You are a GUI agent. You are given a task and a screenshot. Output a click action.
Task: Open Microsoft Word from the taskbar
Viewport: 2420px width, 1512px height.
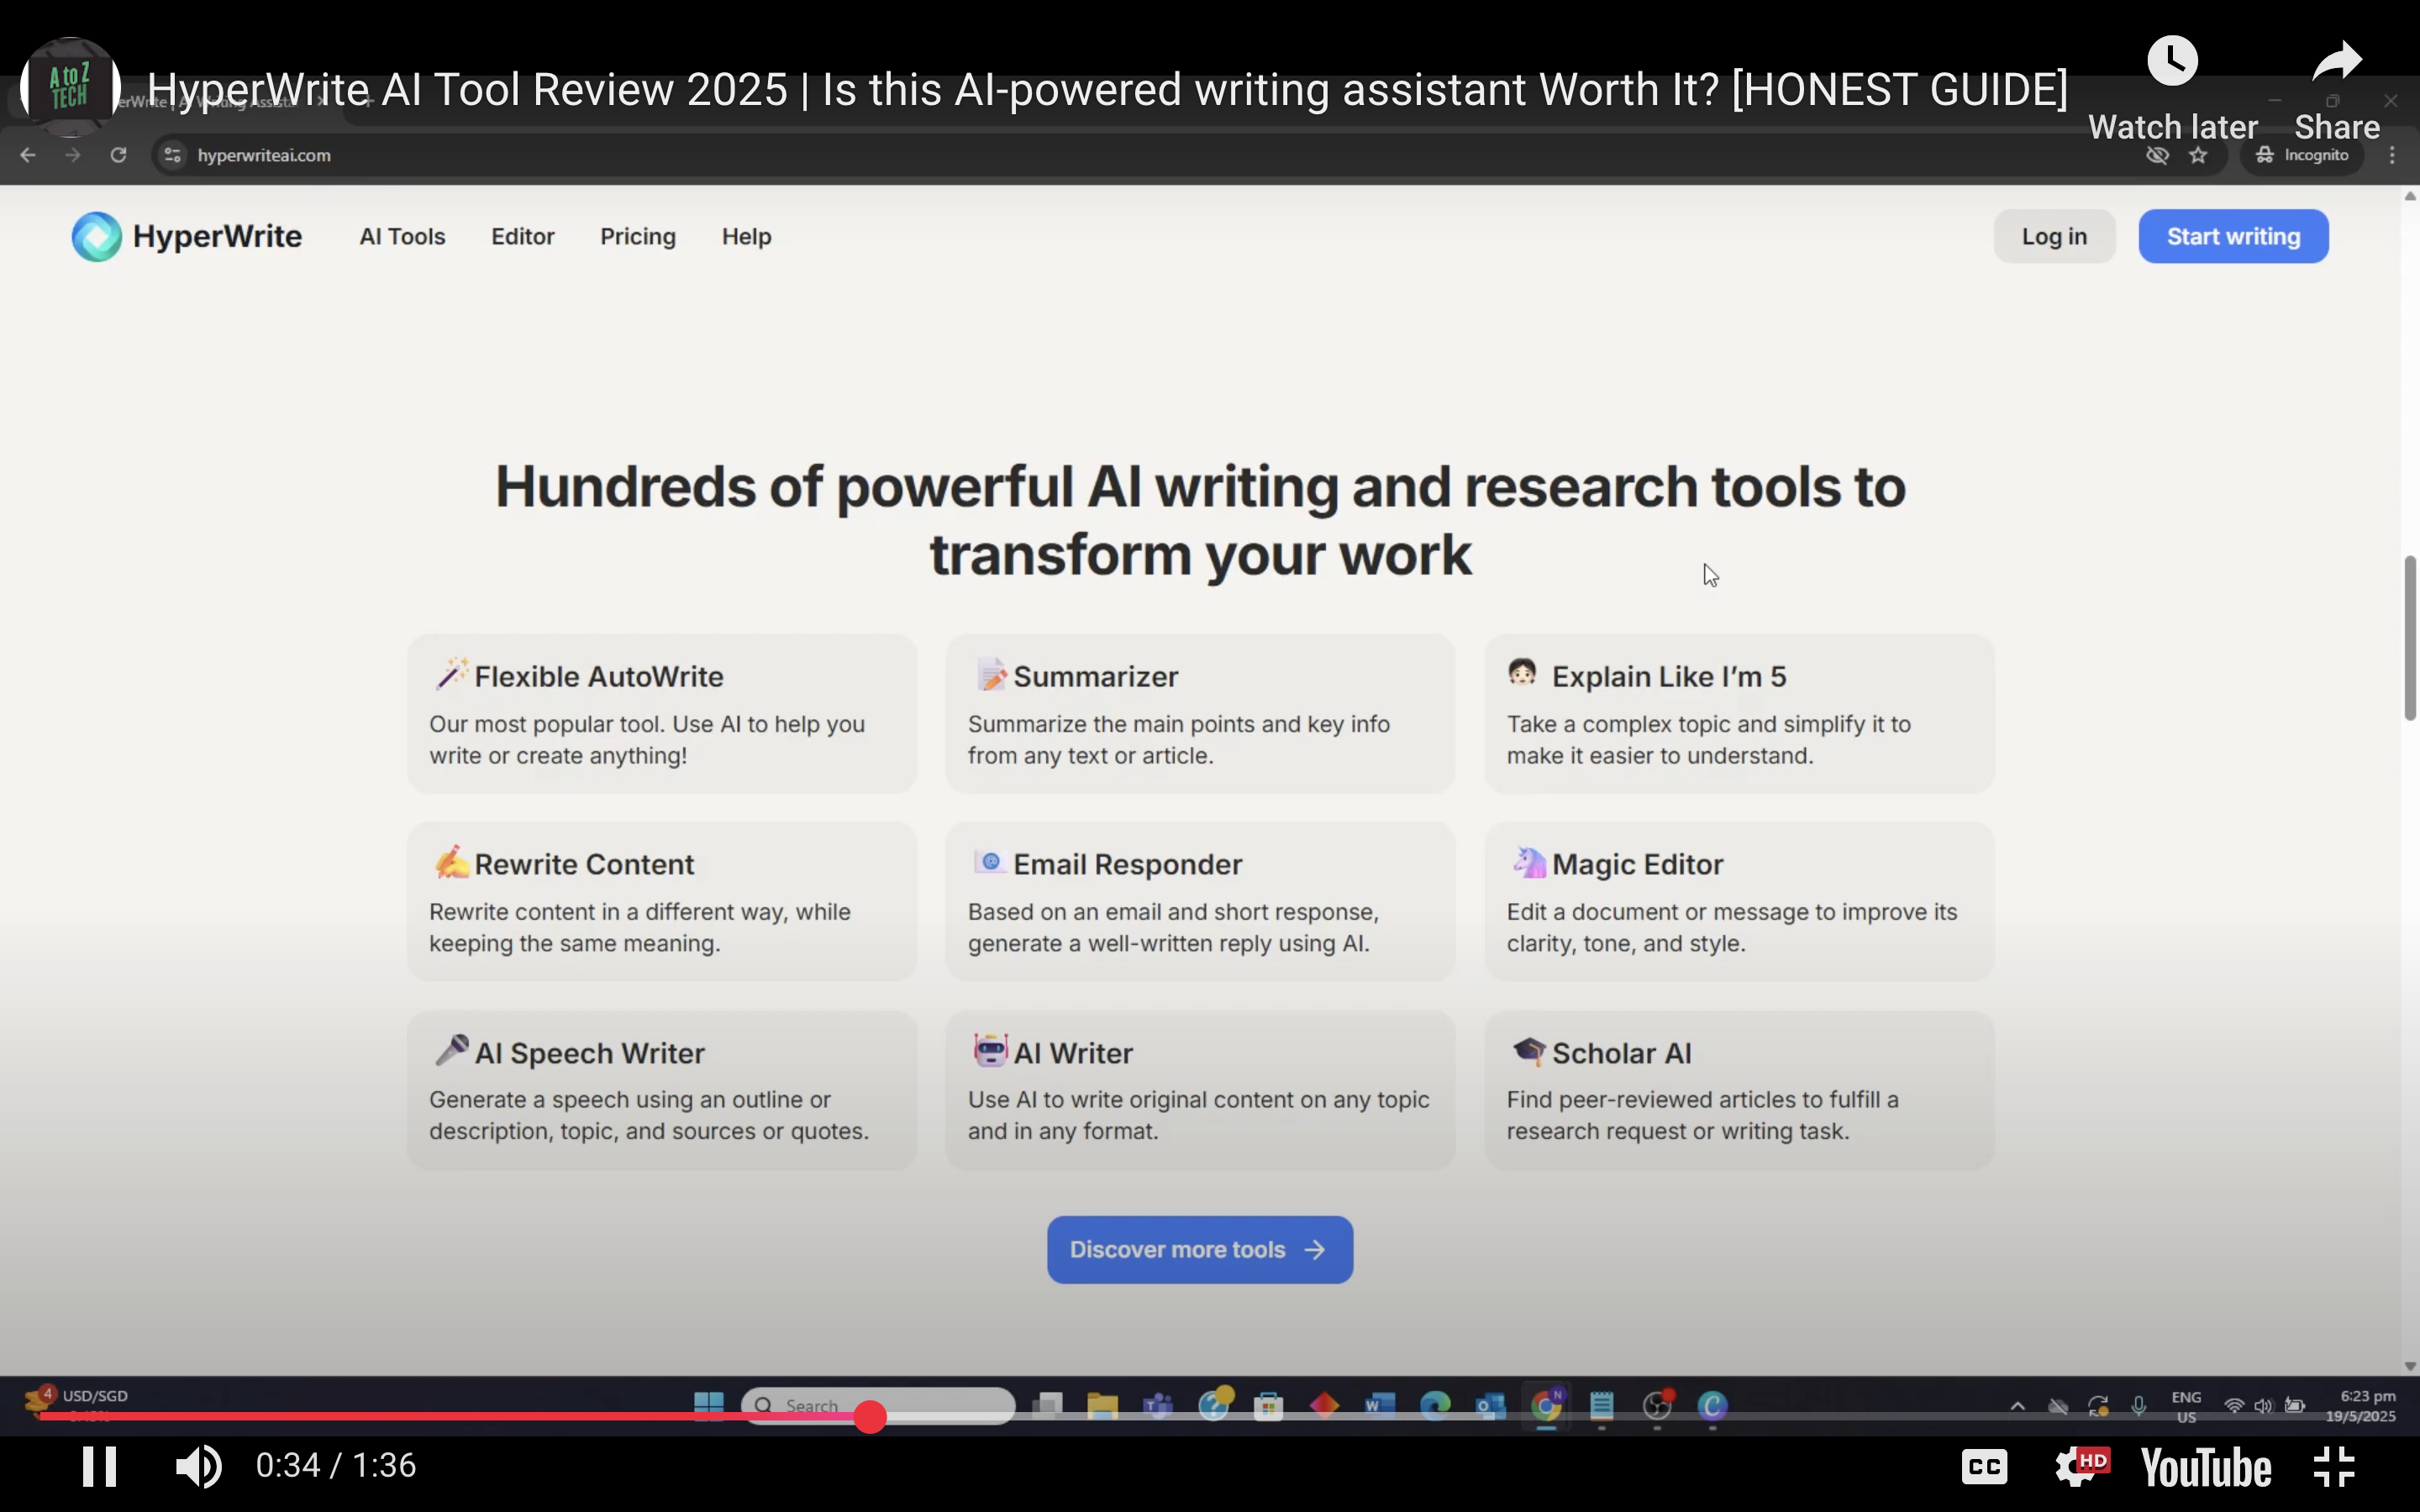[1379, 1406]
